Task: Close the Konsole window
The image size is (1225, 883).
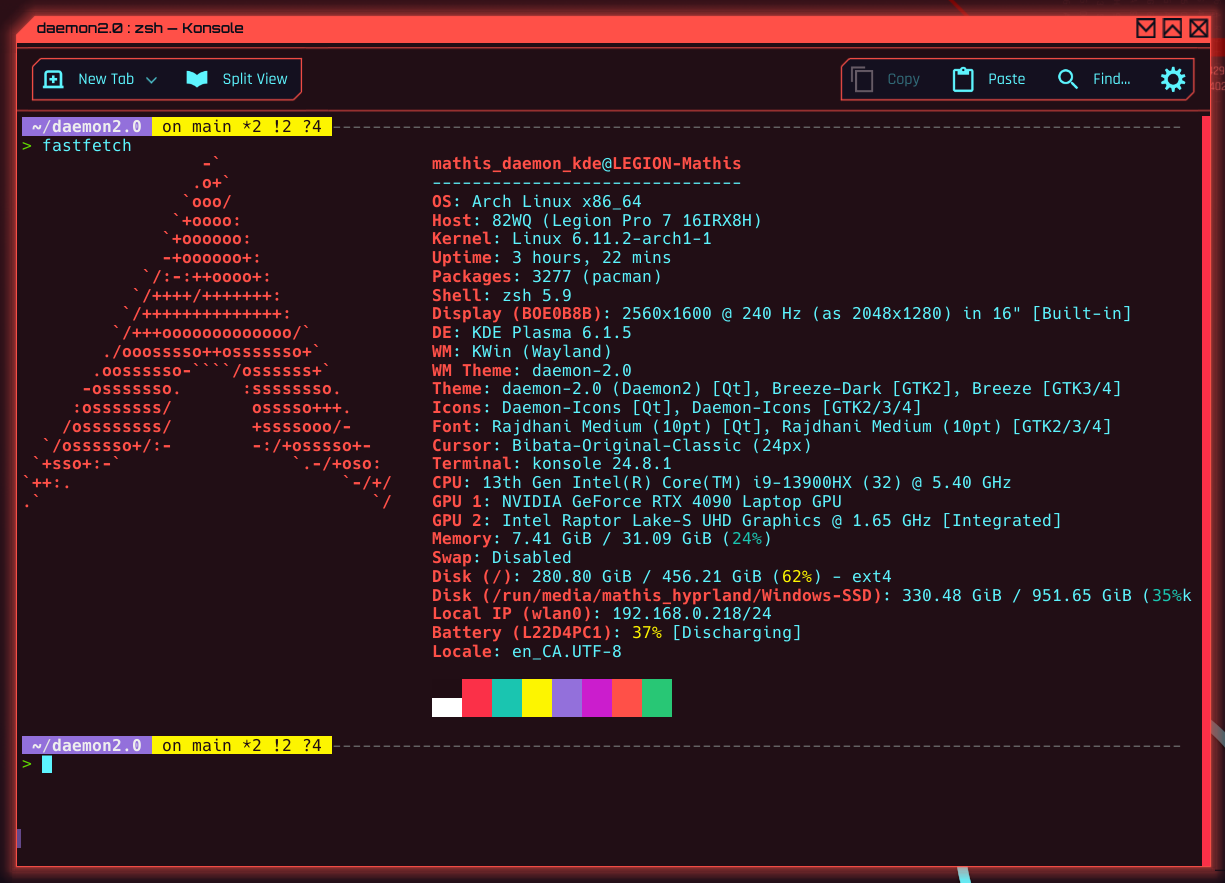Action: (x=1198, y=28)
